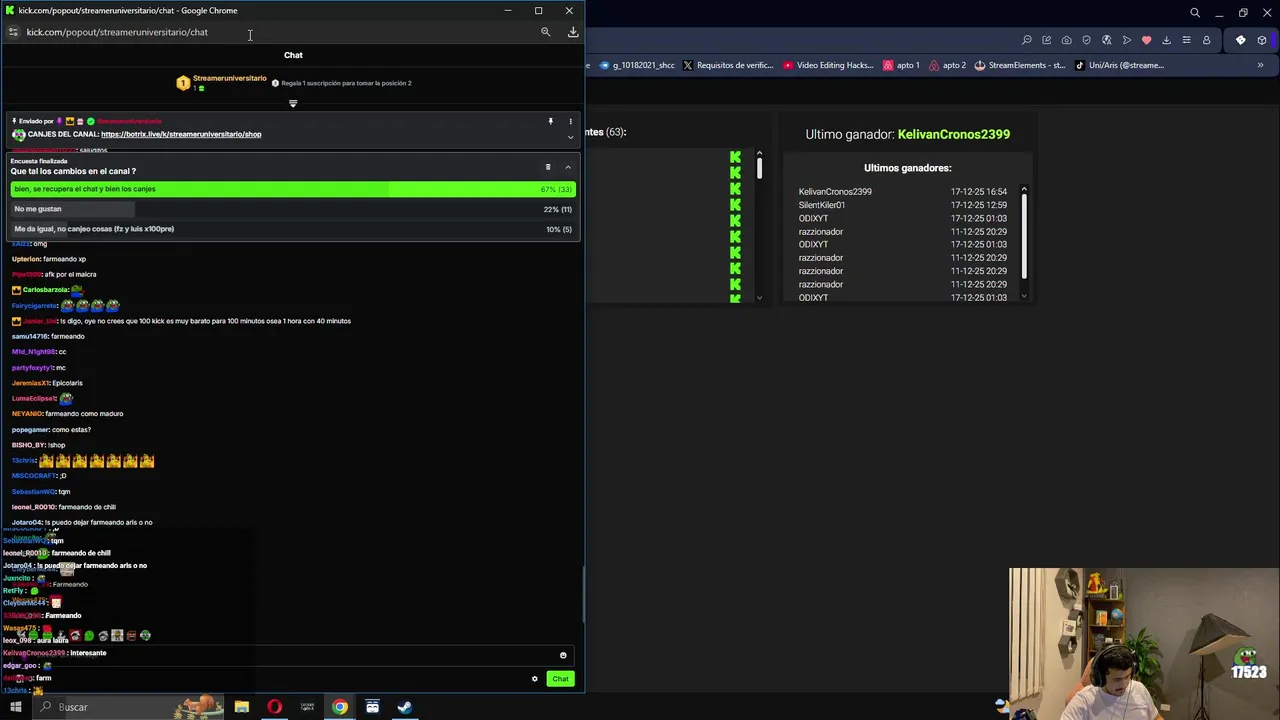This screenshot has width=1280, height=720.
Task: Click BISHO_BY's '!shop' message
Action: click(56, 445)
